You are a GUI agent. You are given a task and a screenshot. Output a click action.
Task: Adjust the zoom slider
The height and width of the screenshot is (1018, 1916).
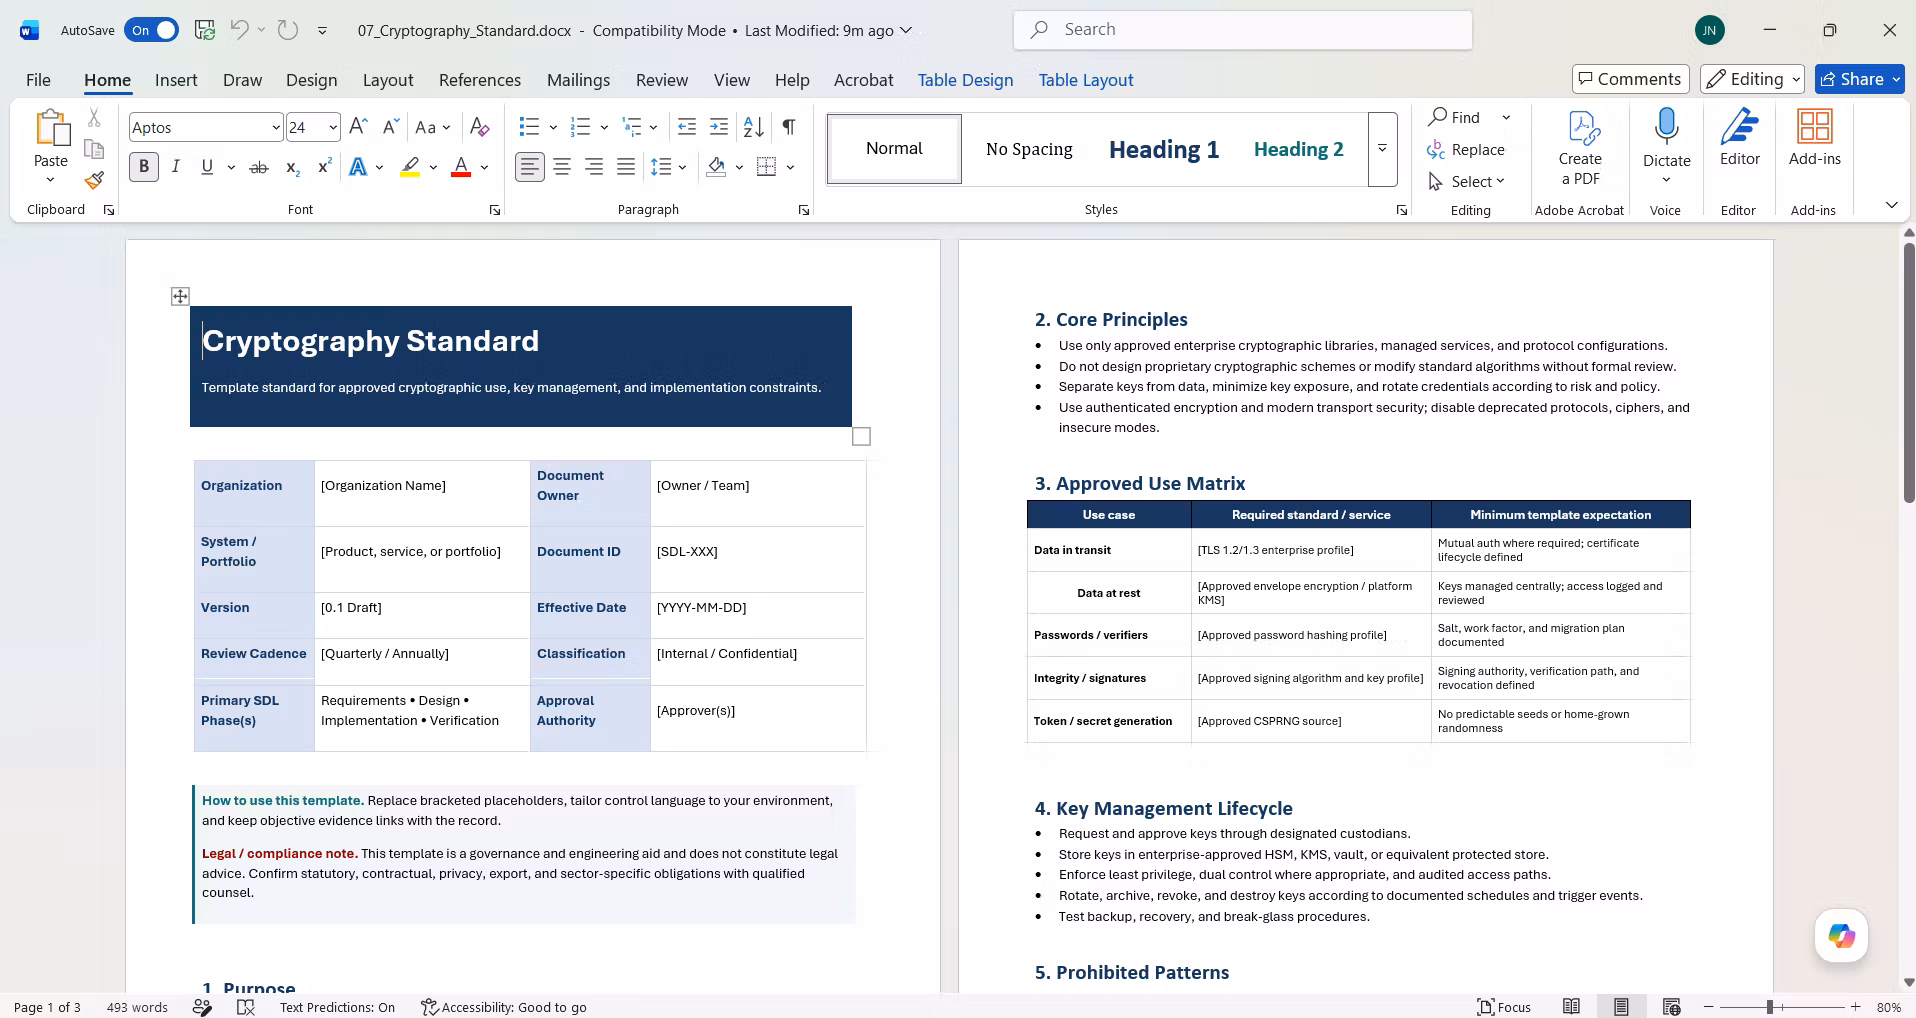pyautogui.click(x=1770, y=1007)
